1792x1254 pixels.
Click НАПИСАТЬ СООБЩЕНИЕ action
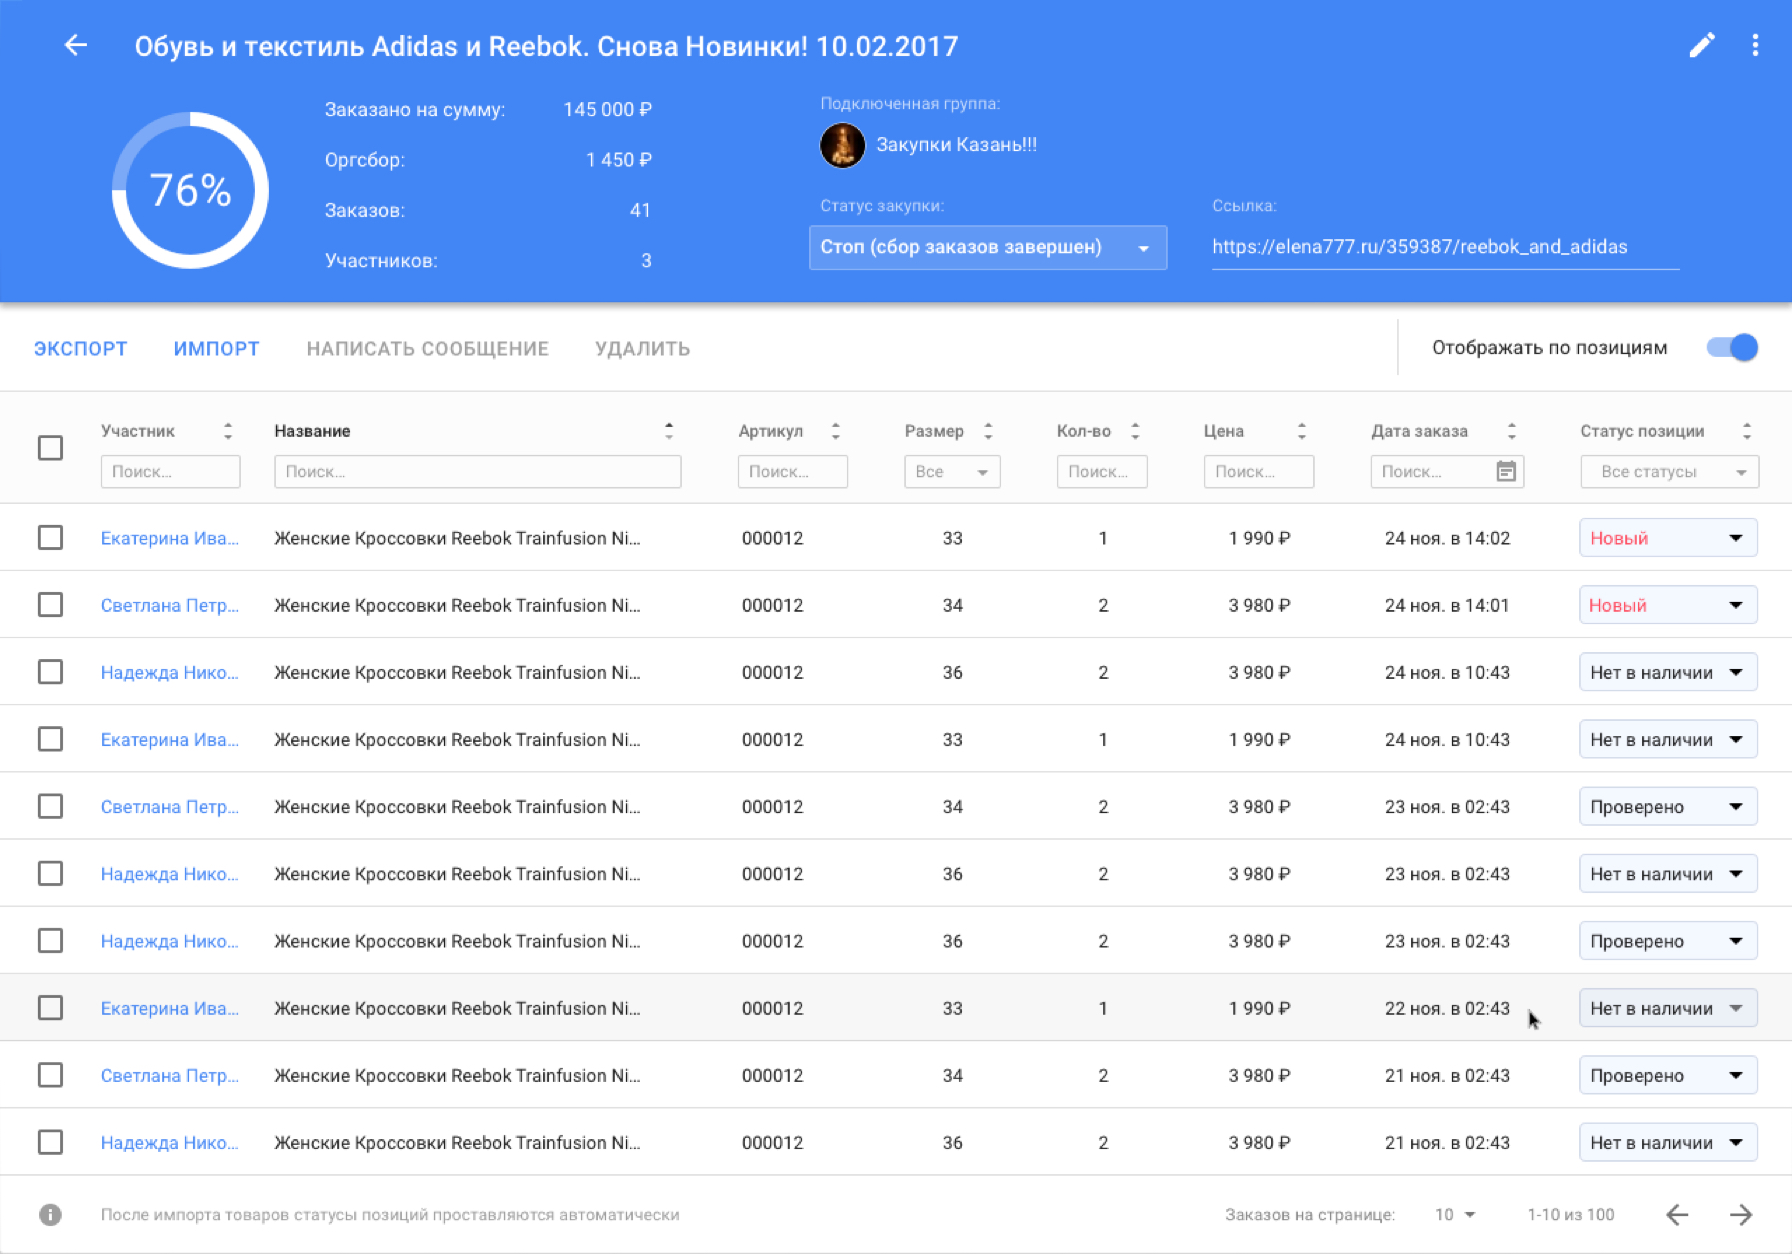[427, 348]
